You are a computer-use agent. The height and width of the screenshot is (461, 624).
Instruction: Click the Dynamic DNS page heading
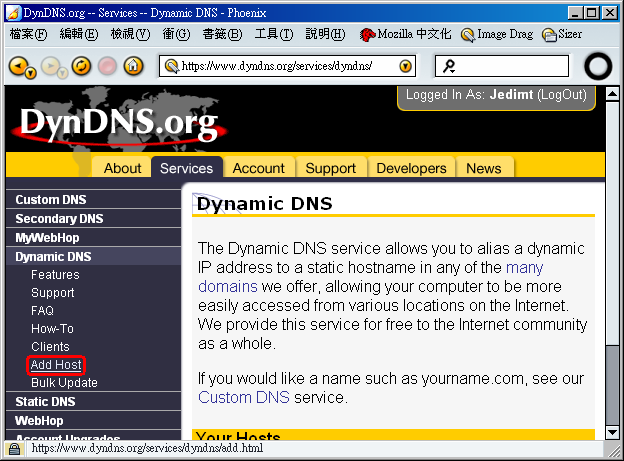(265, 204)
